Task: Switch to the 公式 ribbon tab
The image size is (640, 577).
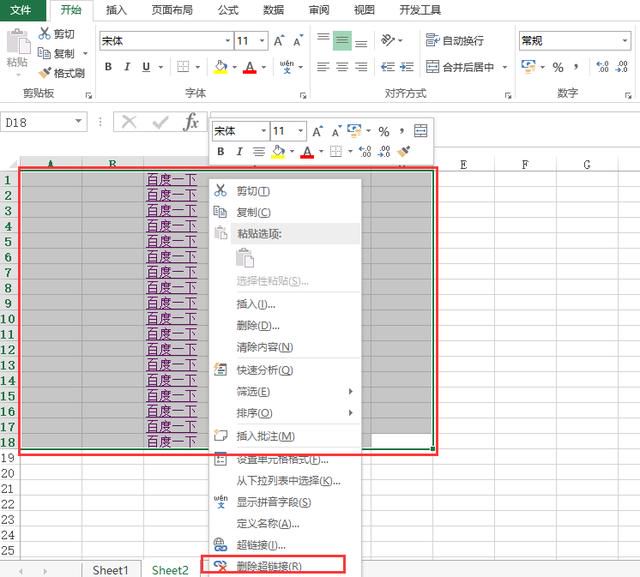Action: [228, 10]
